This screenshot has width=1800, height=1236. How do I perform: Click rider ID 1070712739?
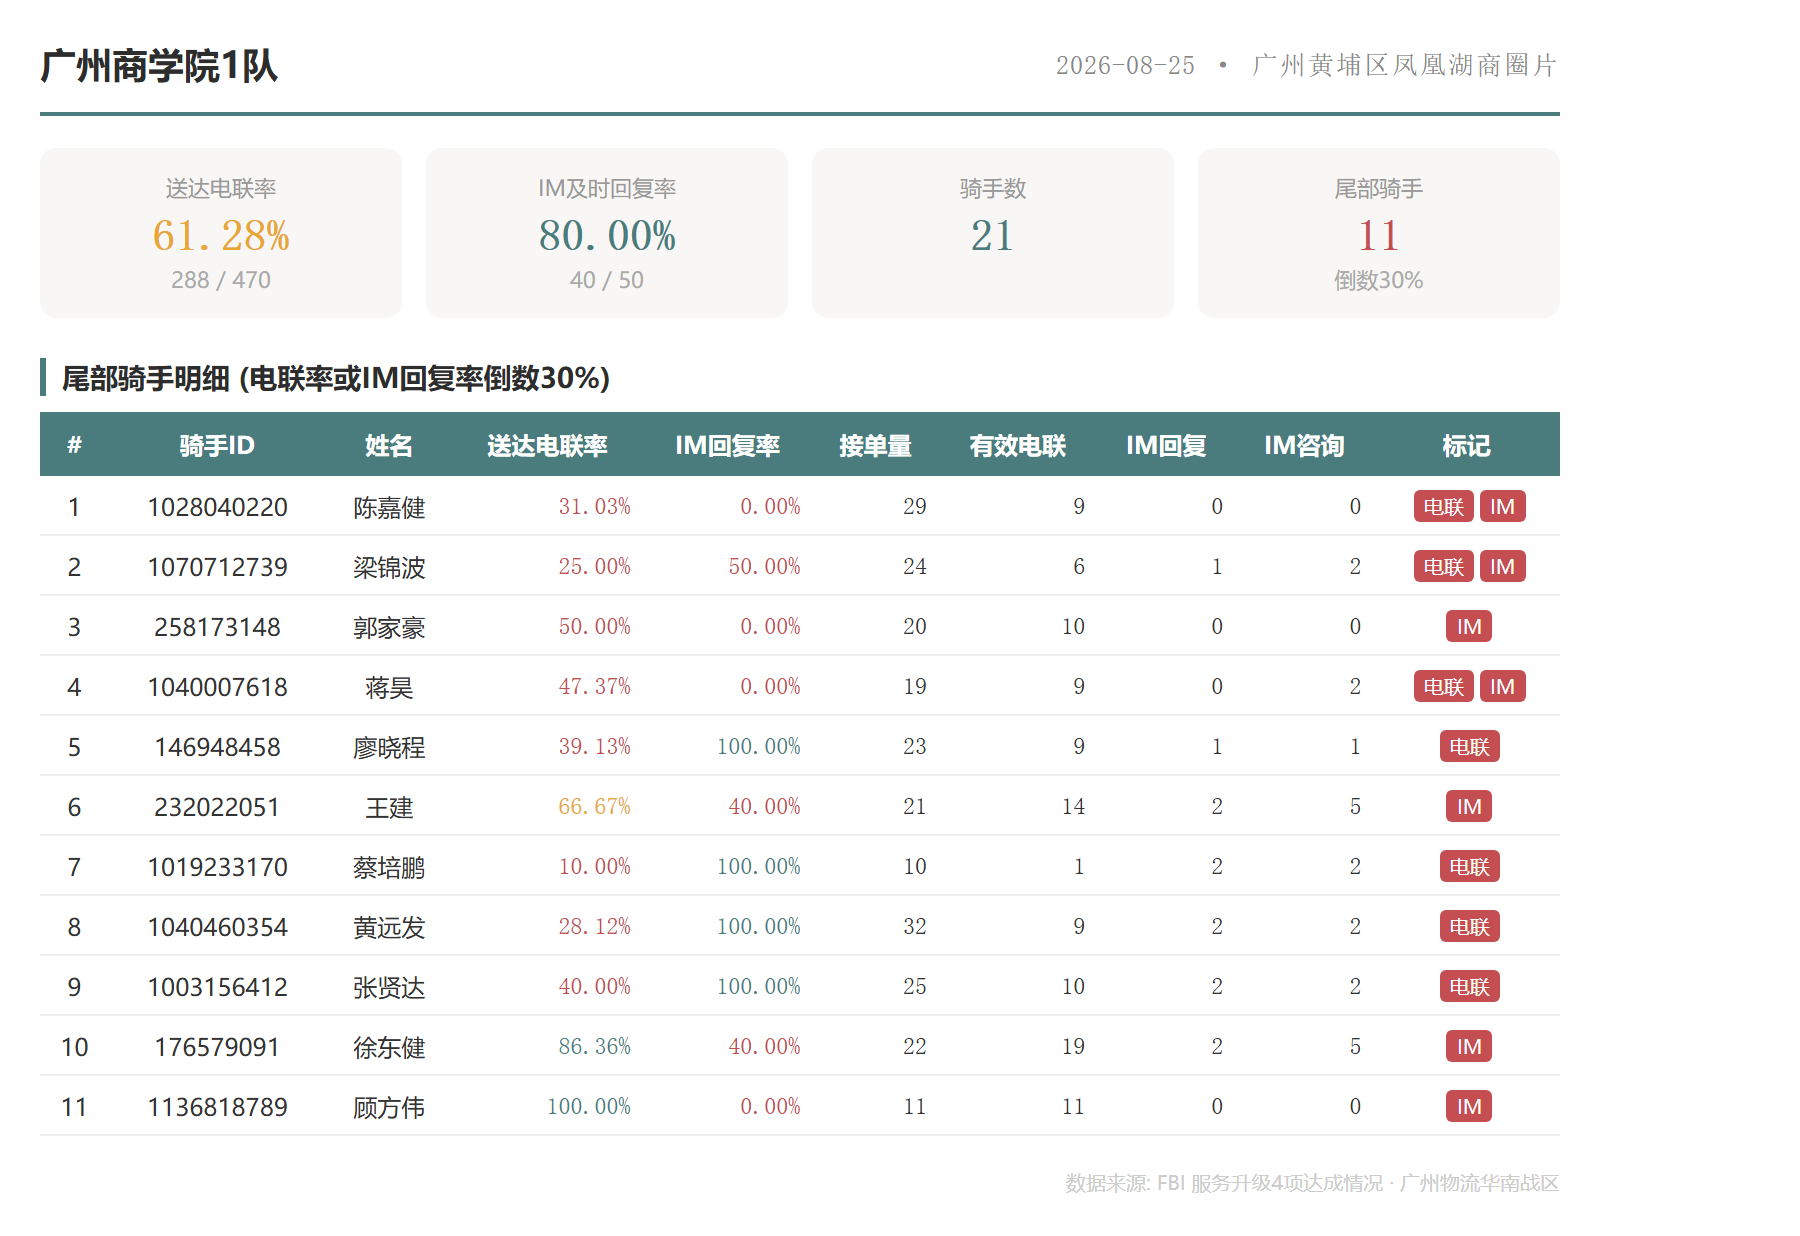click(217, 567)
